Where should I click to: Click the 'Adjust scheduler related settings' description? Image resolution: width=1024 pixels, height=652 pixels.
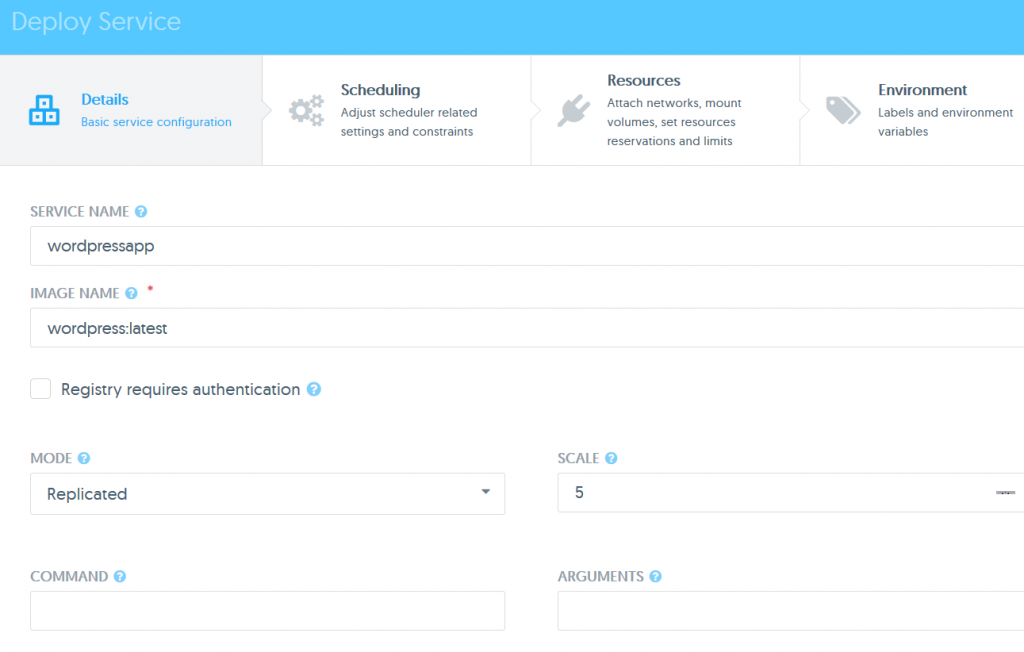click(409, 122)
